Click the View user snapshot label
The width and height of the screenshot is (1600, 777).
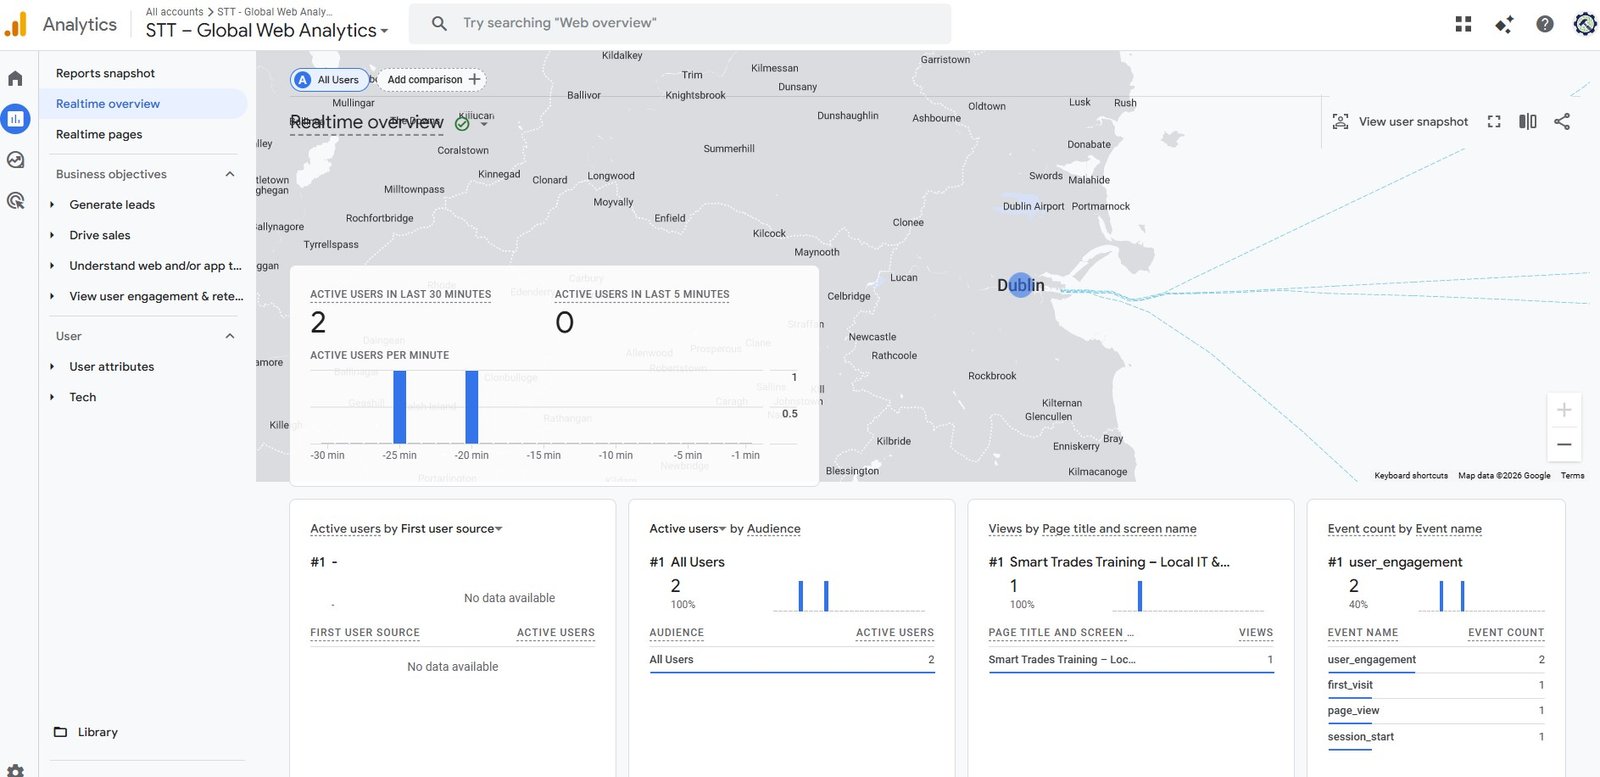tap(1413, 122)
